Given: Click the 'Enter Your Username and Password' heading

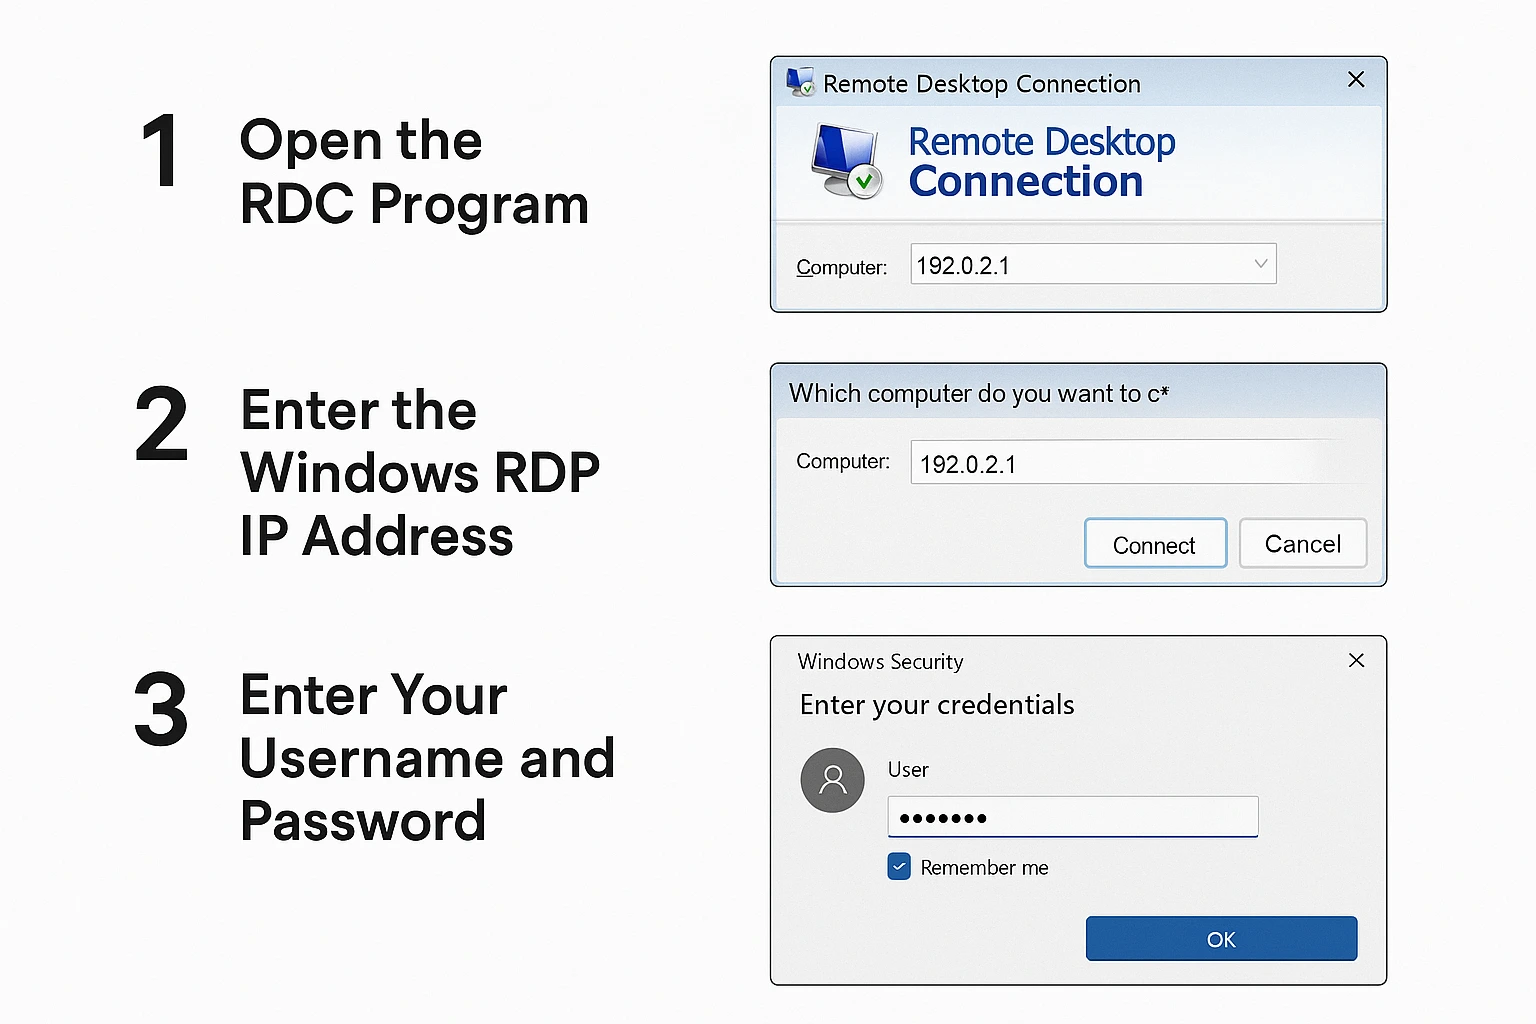Looking at the screenshot, I should click(427, 758).
